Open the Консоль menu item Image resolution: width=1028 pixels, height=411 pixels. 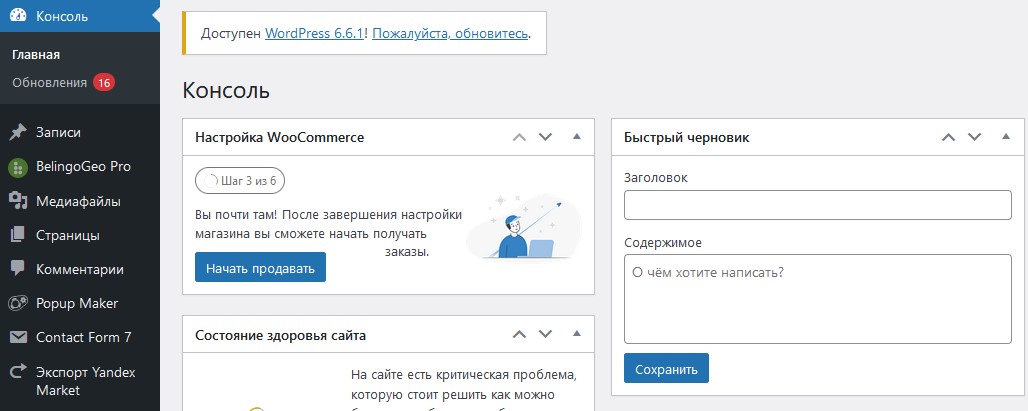tap(80, 16)
